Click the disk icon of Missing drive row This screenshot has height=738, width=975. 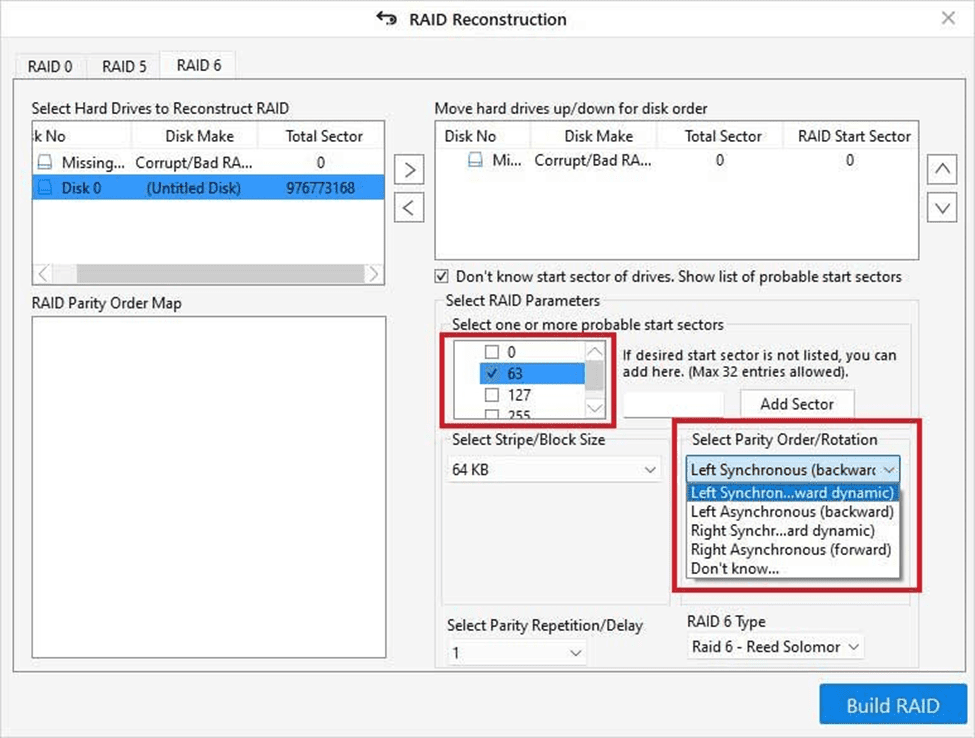tap(45, 163)
